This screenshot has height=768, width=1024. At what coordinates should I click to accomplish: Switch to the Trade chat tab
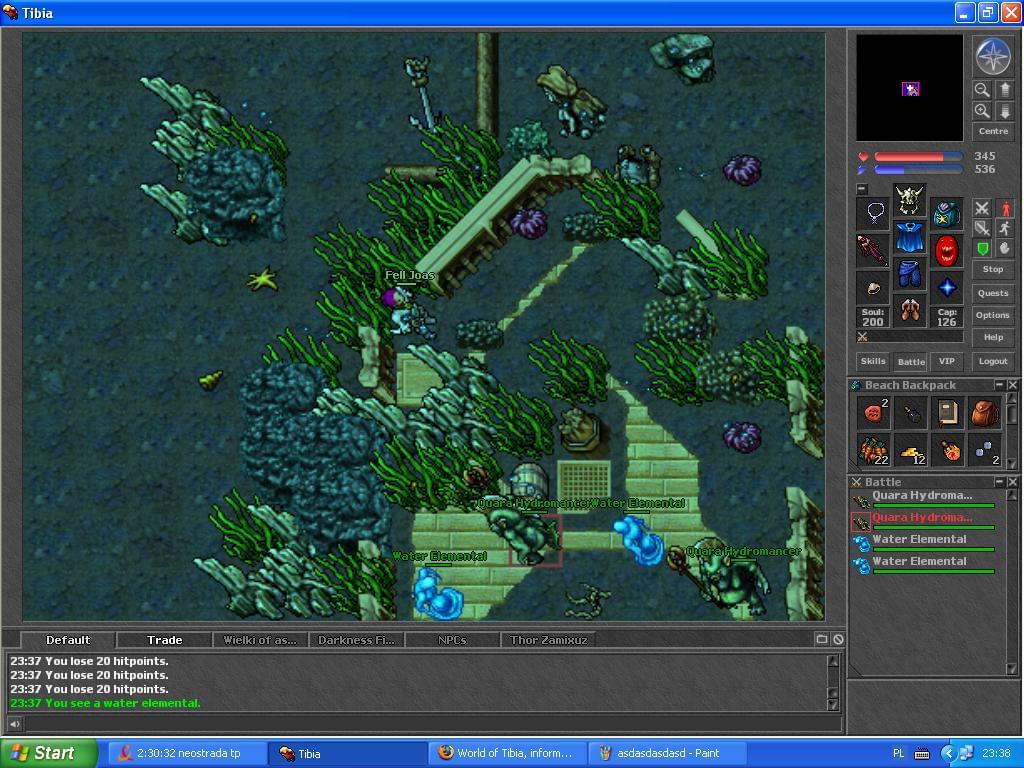point(165,640)
